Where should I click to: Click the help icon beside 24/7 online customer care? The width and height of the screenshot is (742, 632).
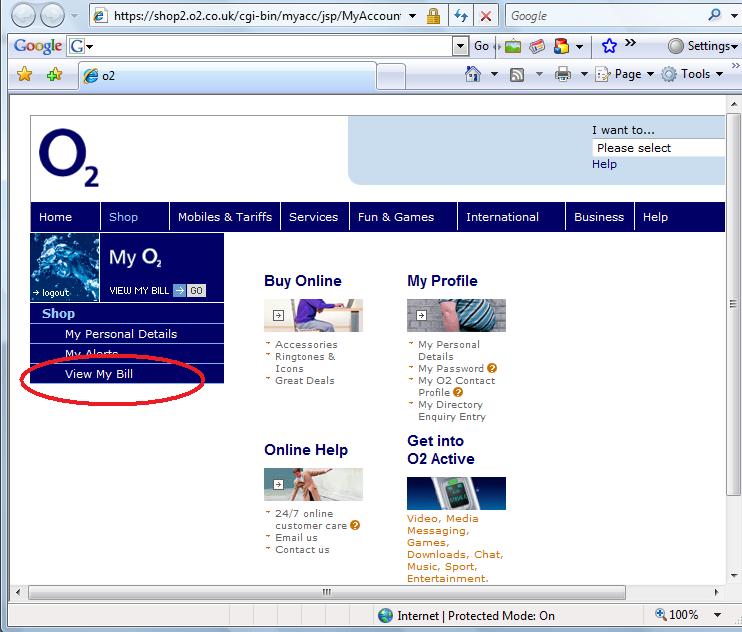click(355, 525)
